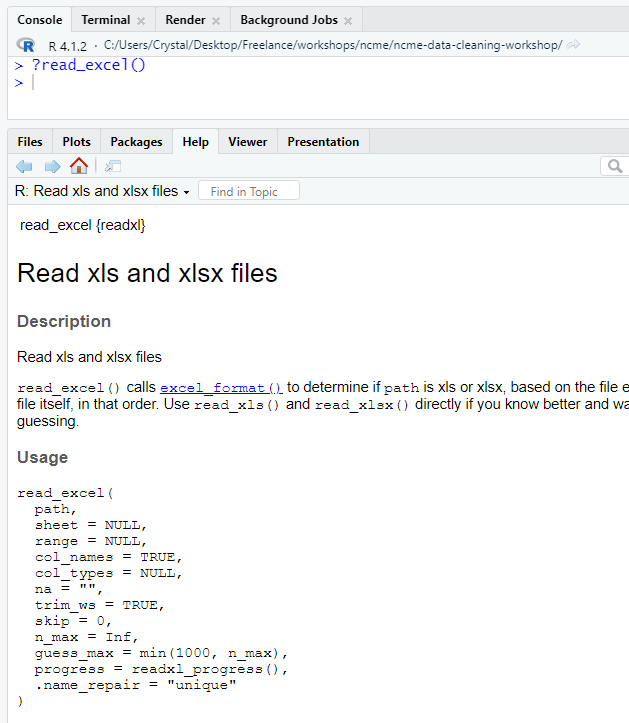Switch to the Packages tab
Image resolution: width=629 pixels, height=723 pixels.
(x=136, y=142)
